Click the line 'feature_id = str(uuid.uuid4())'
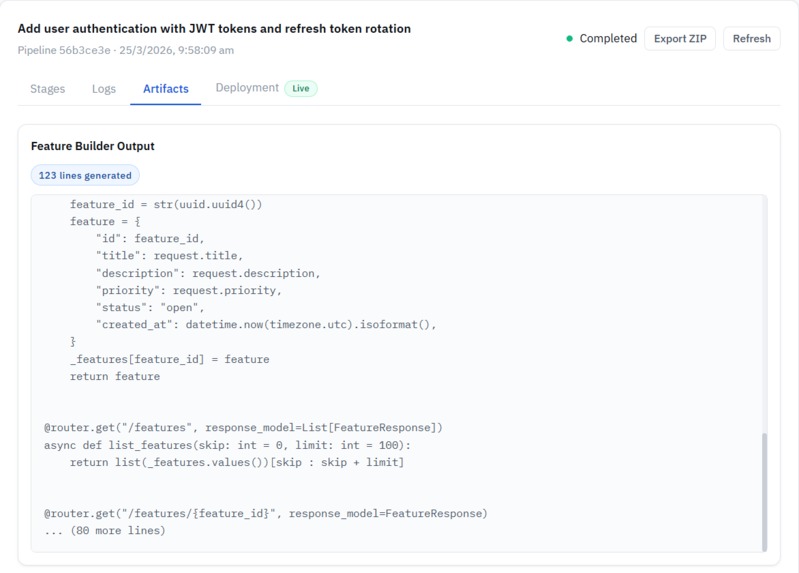The height and width of the screenshot is (573, 799). [166, 204]
